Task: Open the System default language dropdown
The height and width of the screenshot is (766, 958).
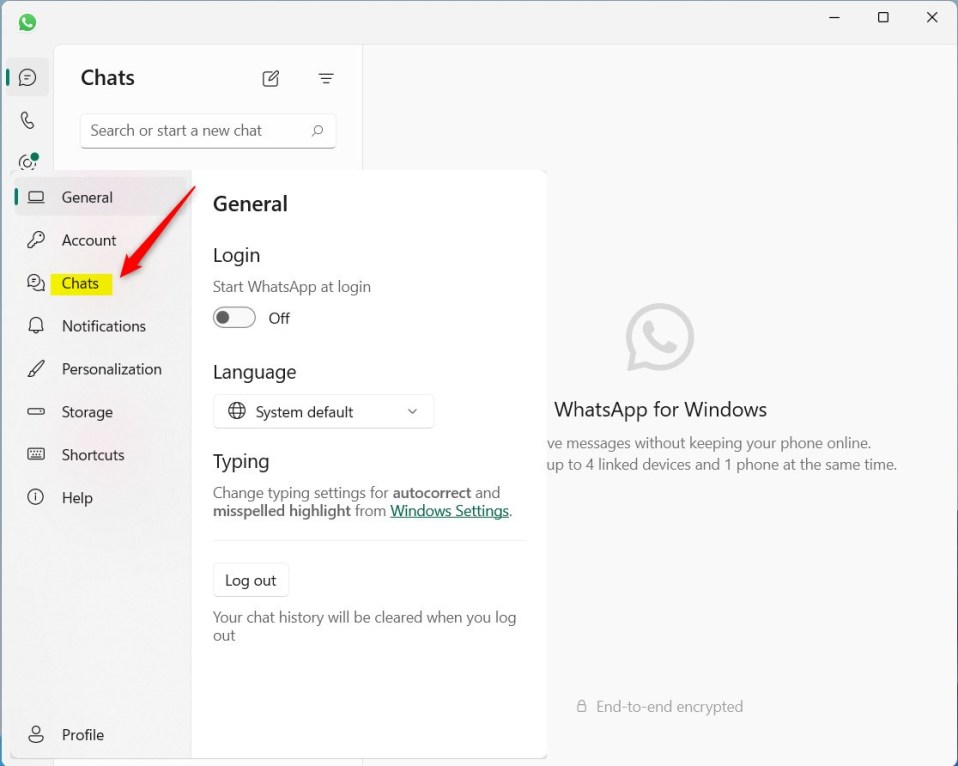Action: pyautogui.click(x=323, y=411)
